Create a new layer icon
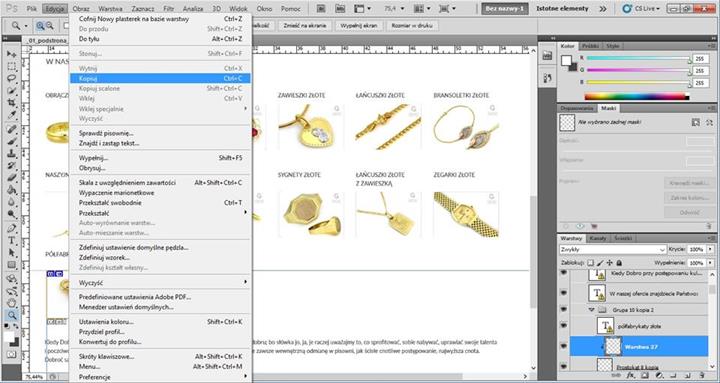This screenshot has width=720, height=383. click(686, 375)
